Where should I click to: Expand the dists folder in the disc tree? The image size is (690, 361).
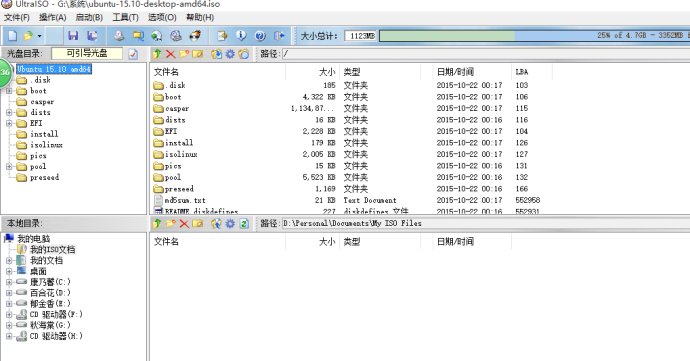point(9,112)
